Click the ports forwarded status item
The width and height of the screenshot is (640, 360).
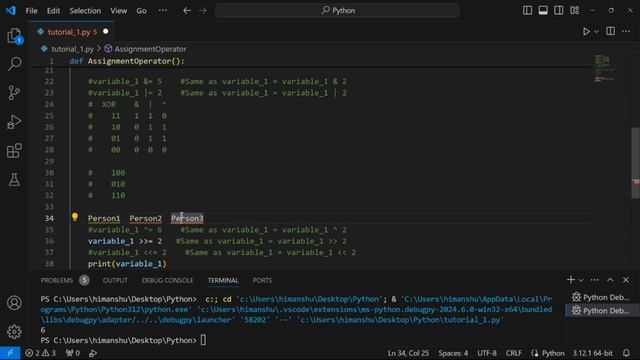pyautogui.click(x=73, y=353)
